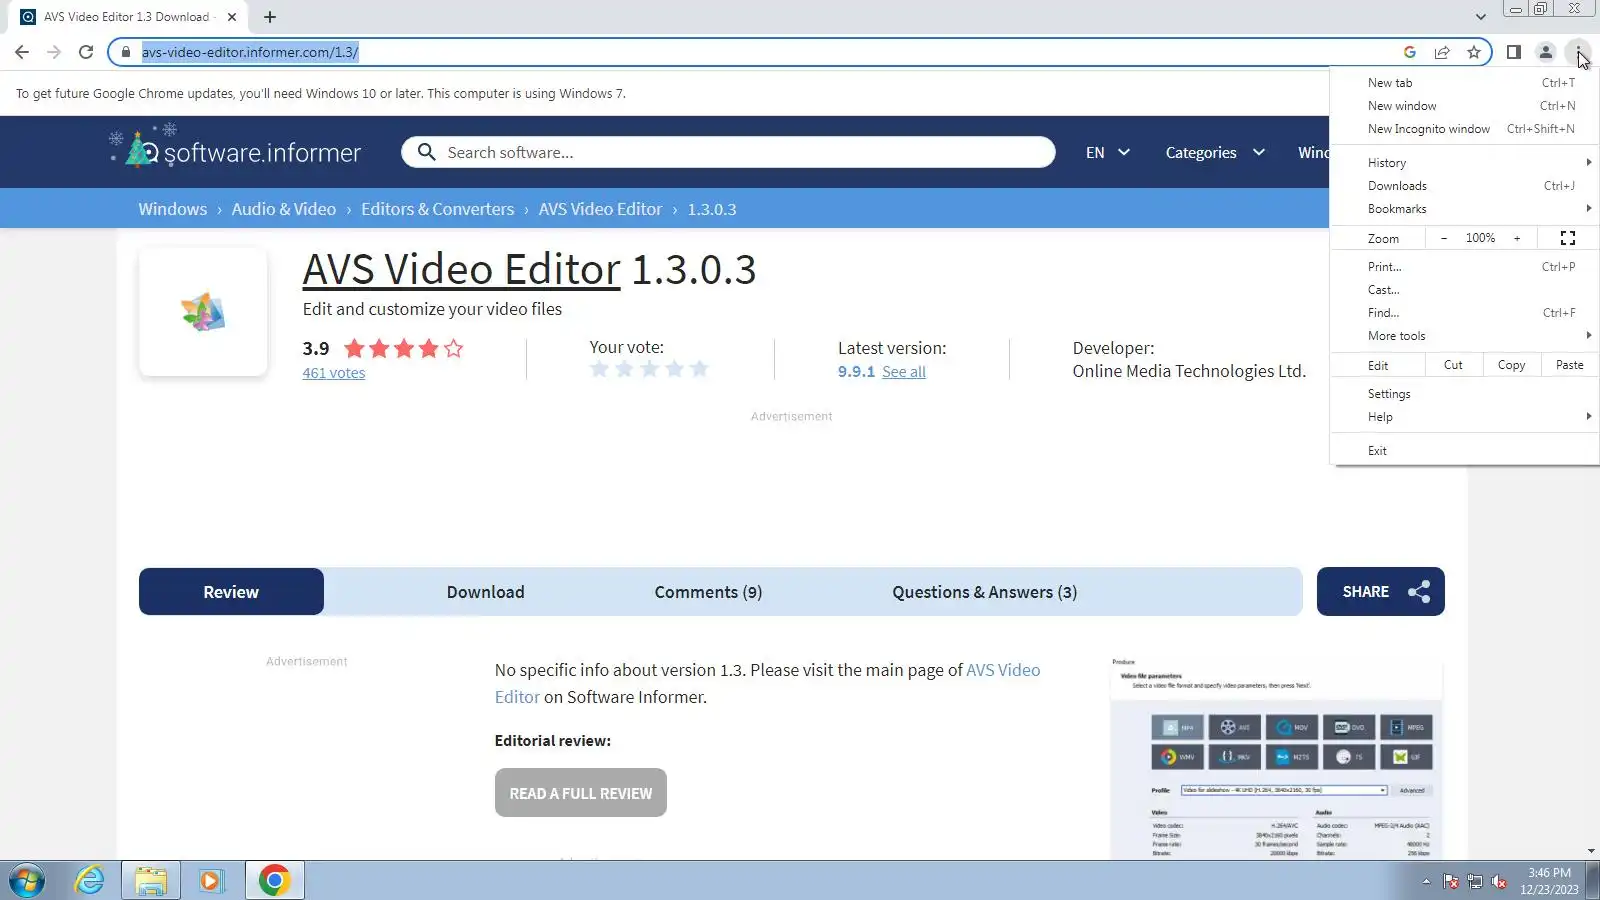Viewport: 1600px width, 900px height.
Task: Launch Internet Explorer from taskbar
Action: click(90, 881)
